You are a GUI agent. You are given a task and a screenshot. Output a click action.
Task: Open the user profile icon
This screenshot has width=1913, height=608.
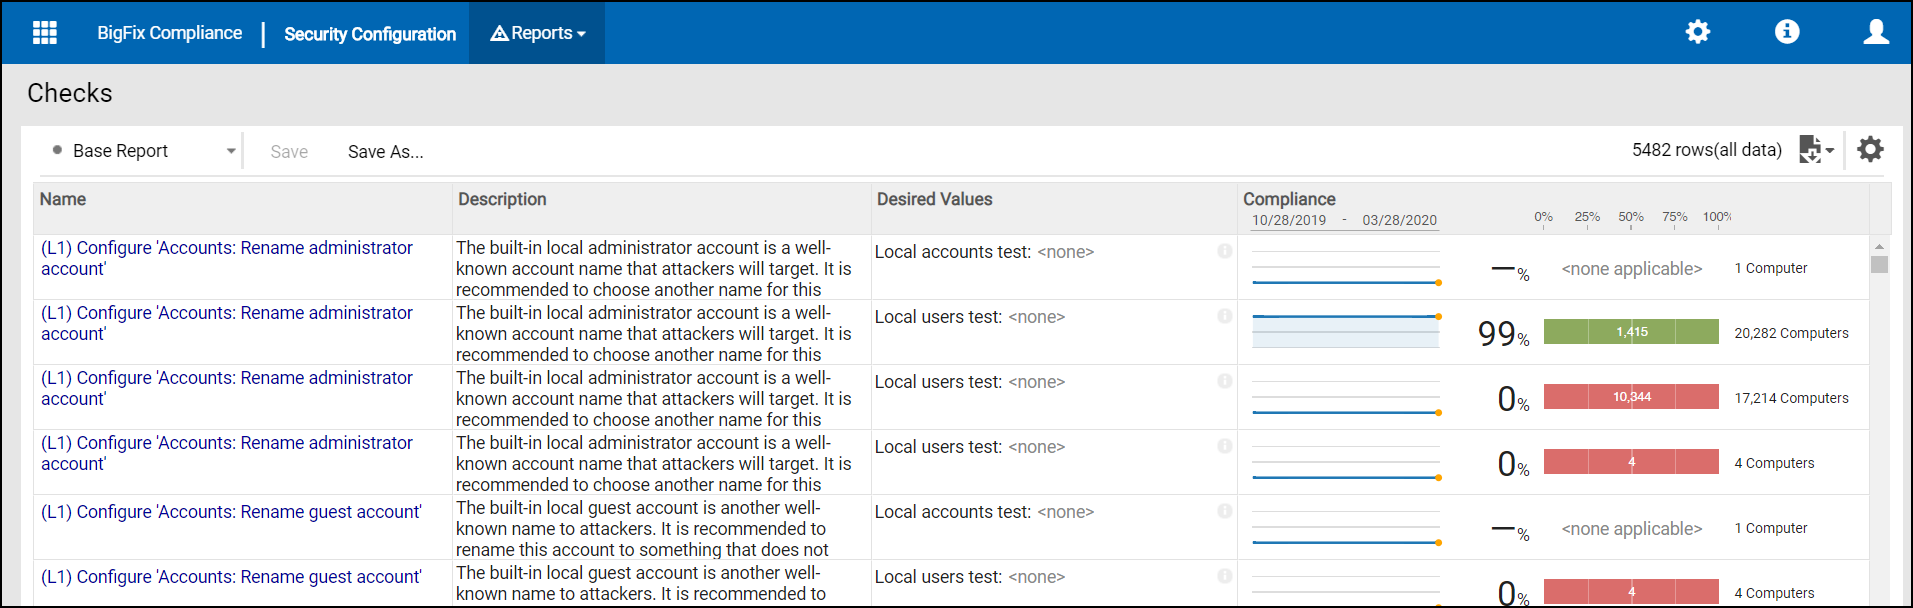click(1875, 32)
